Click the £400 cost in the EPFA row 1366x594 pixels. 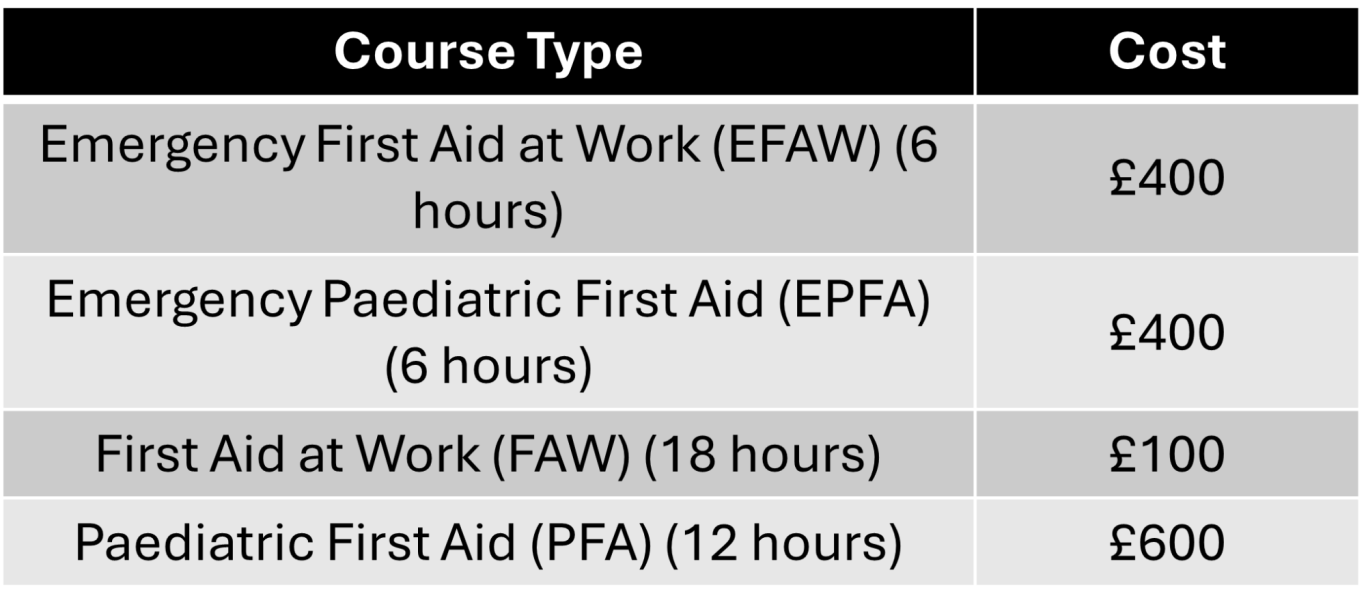(1168, 331)
